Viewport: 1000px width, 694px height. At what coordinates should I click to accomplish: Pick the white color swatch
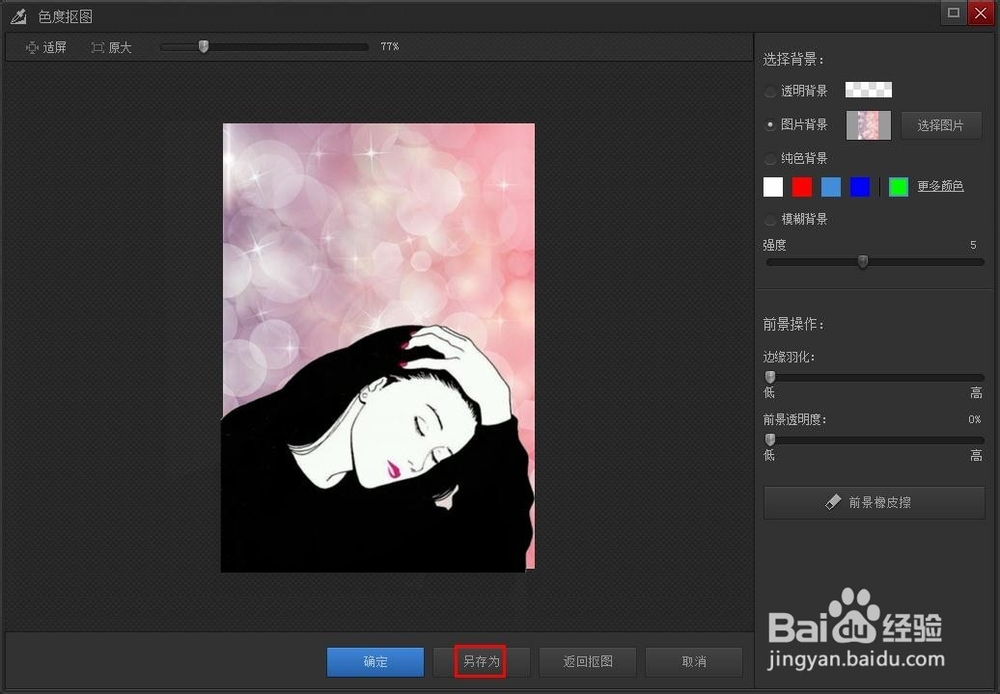coord(773,187)
